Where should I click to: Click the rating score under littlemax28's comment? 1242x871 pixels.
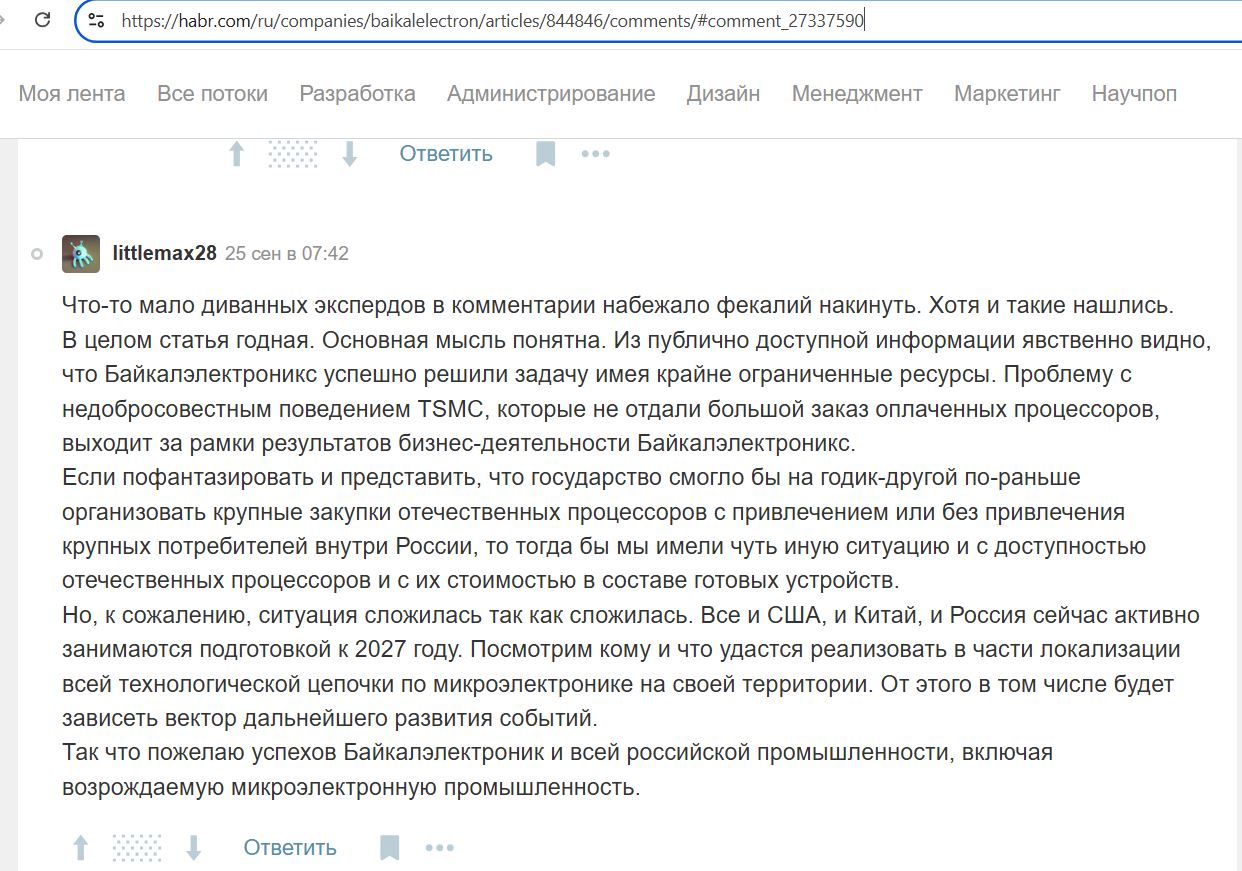[137, 848]
